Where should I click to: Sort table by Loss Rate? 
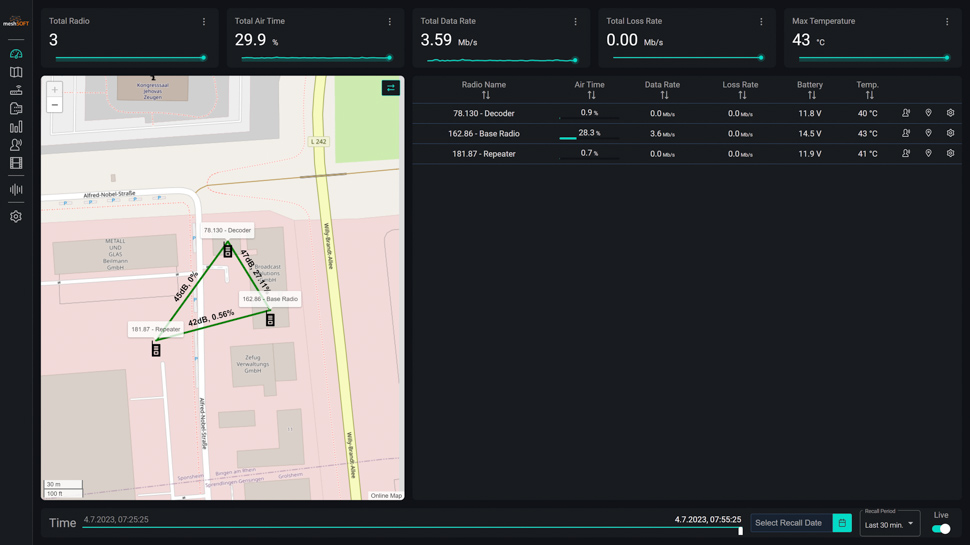[742, 95]
